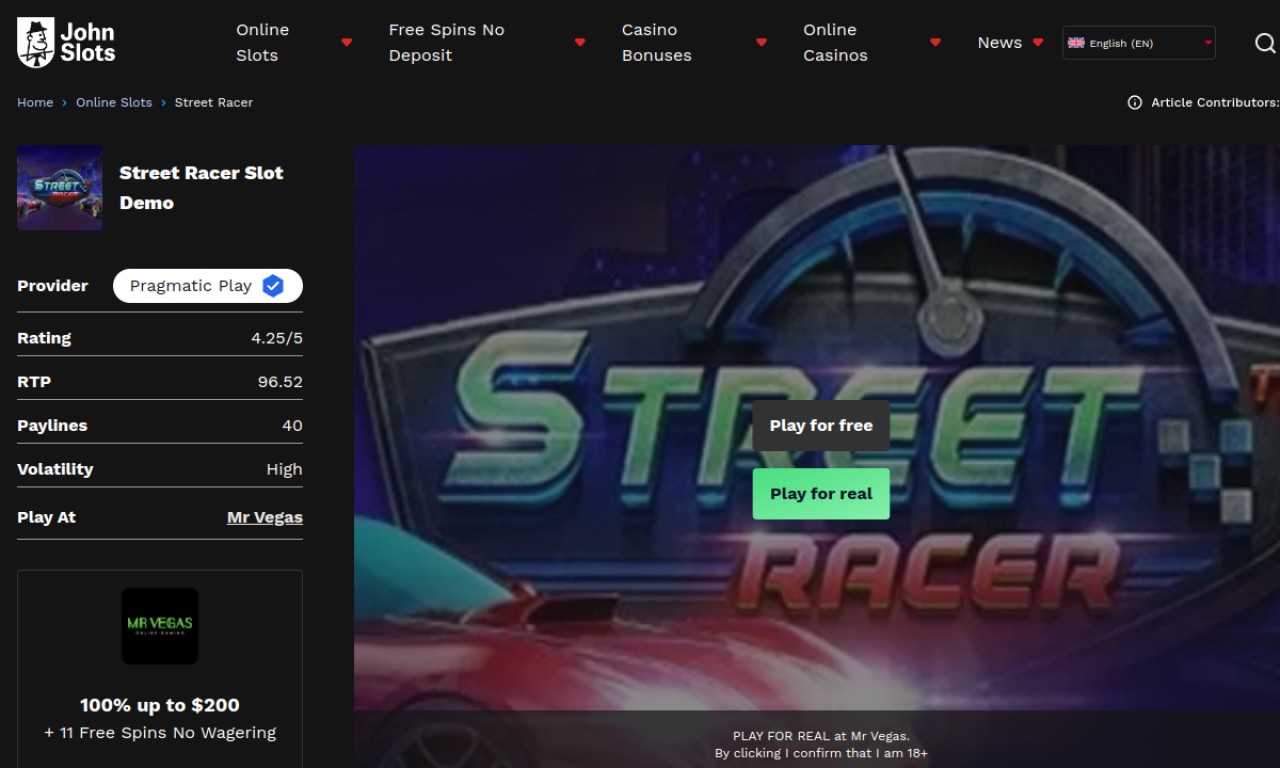
Task: Click the 11 Free Spins No Wagering text
Action: click(160, 733)
